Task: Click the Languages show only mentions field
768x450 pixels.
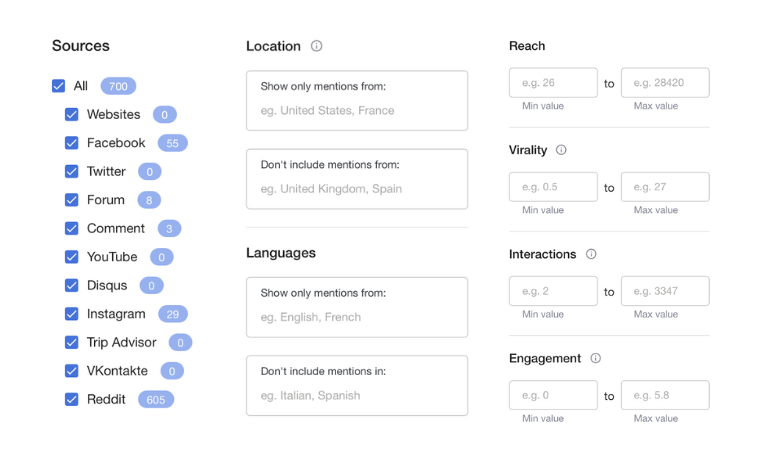Action: pyautogui.click(x=357, y=316)
